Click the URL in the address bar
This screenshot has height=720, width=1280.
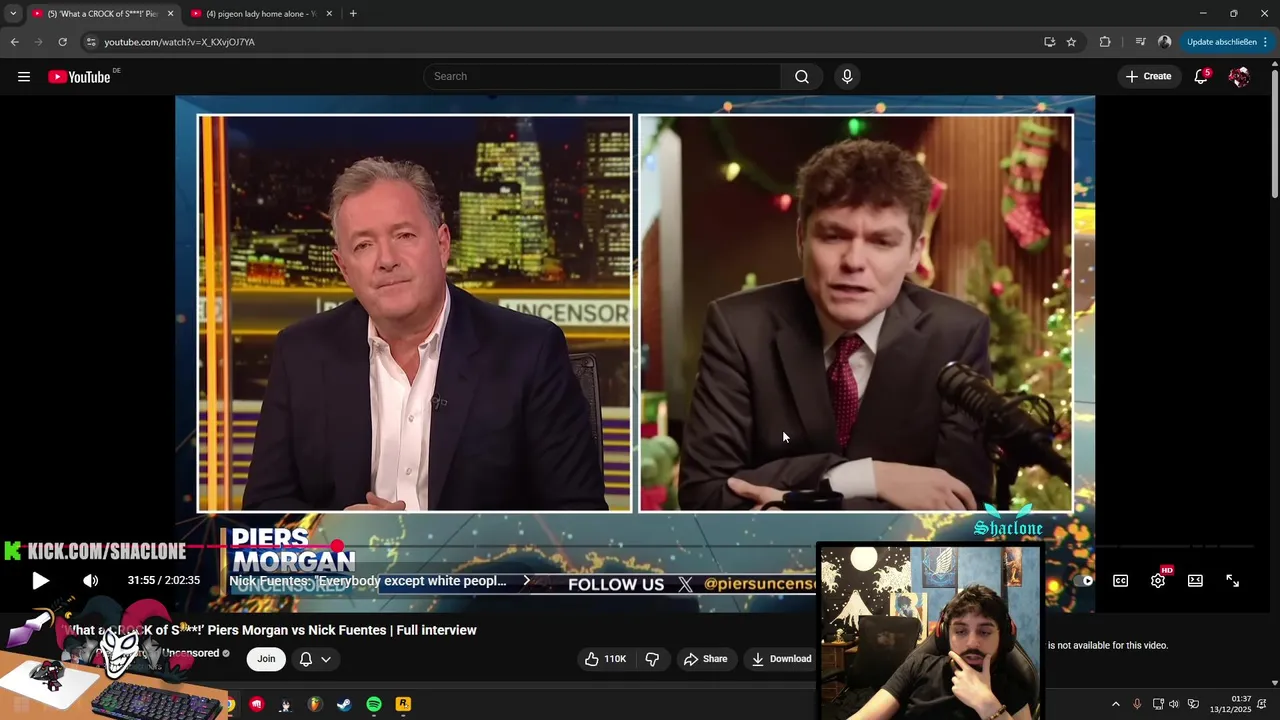pos(180,42)
